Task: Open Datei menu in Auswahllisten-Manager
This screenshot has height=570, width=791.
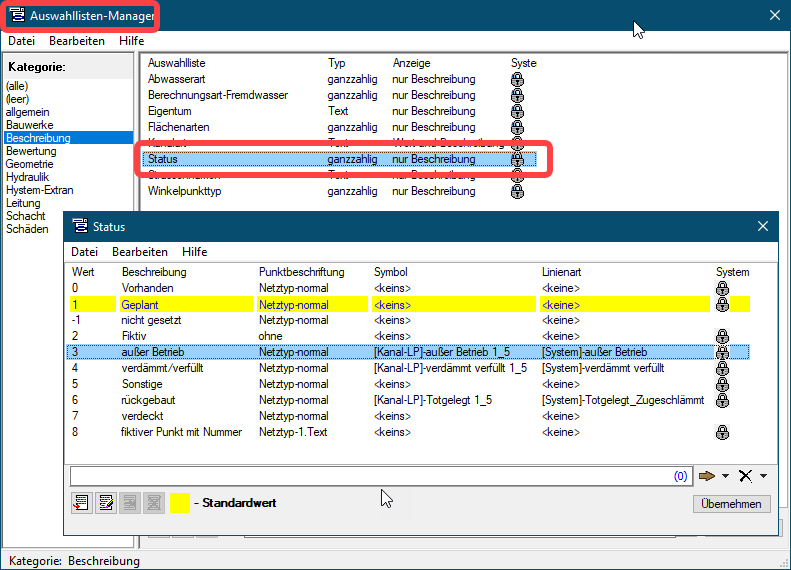Action: coord(21,41)
